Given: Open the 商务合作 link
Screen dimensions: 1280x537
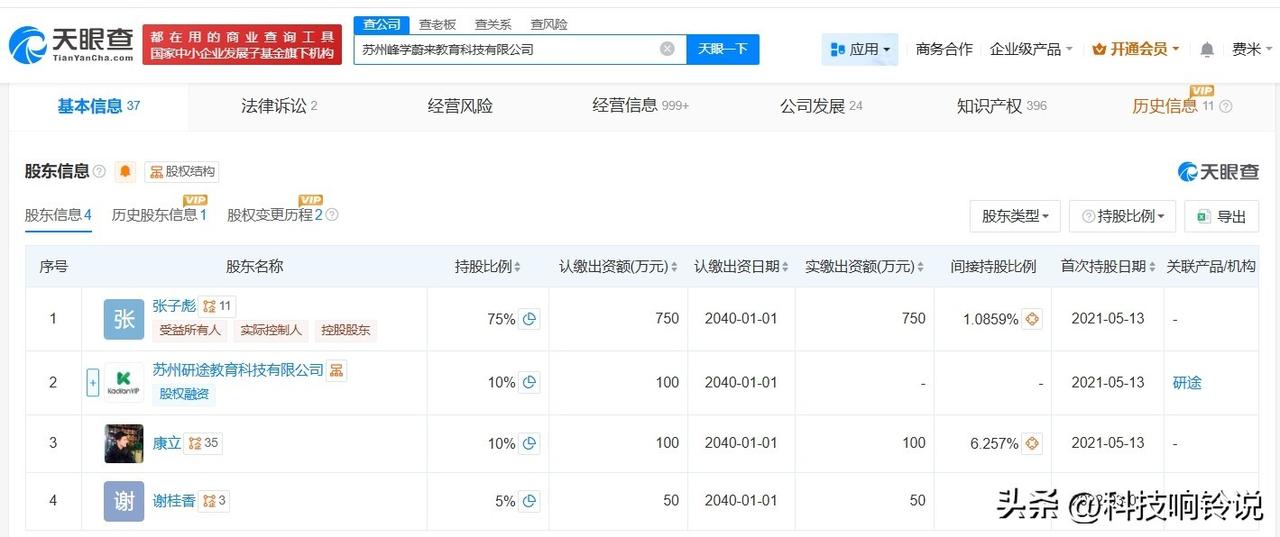Looking at the screenshot, I should point(944,49).
